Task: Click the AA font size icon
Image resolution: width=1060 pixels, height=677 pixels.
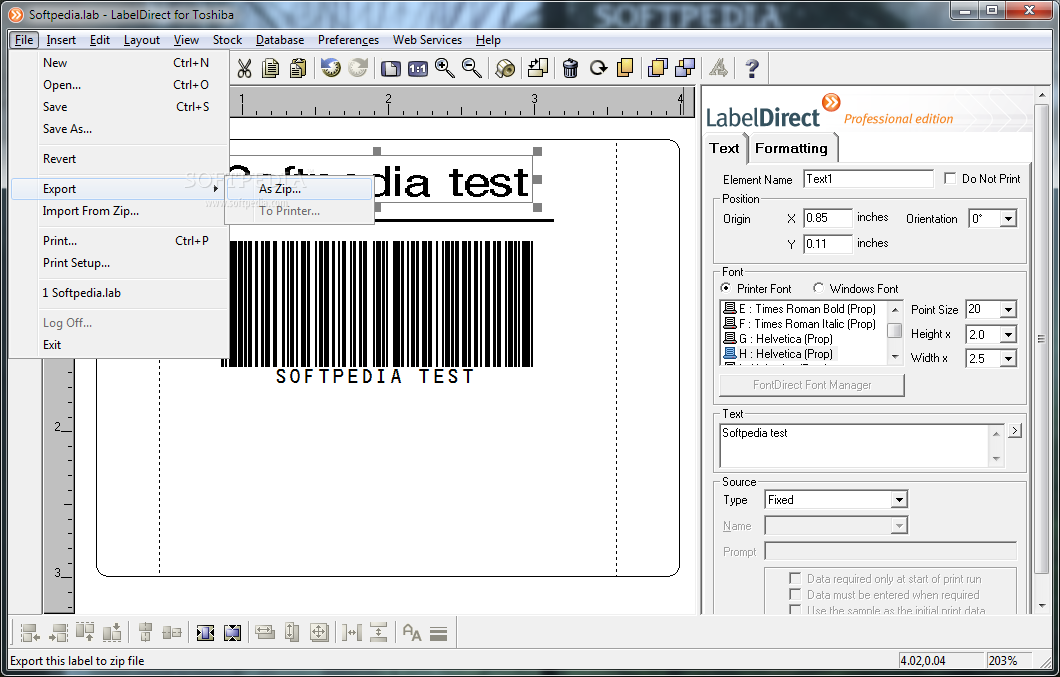Action: coord(412,632)
